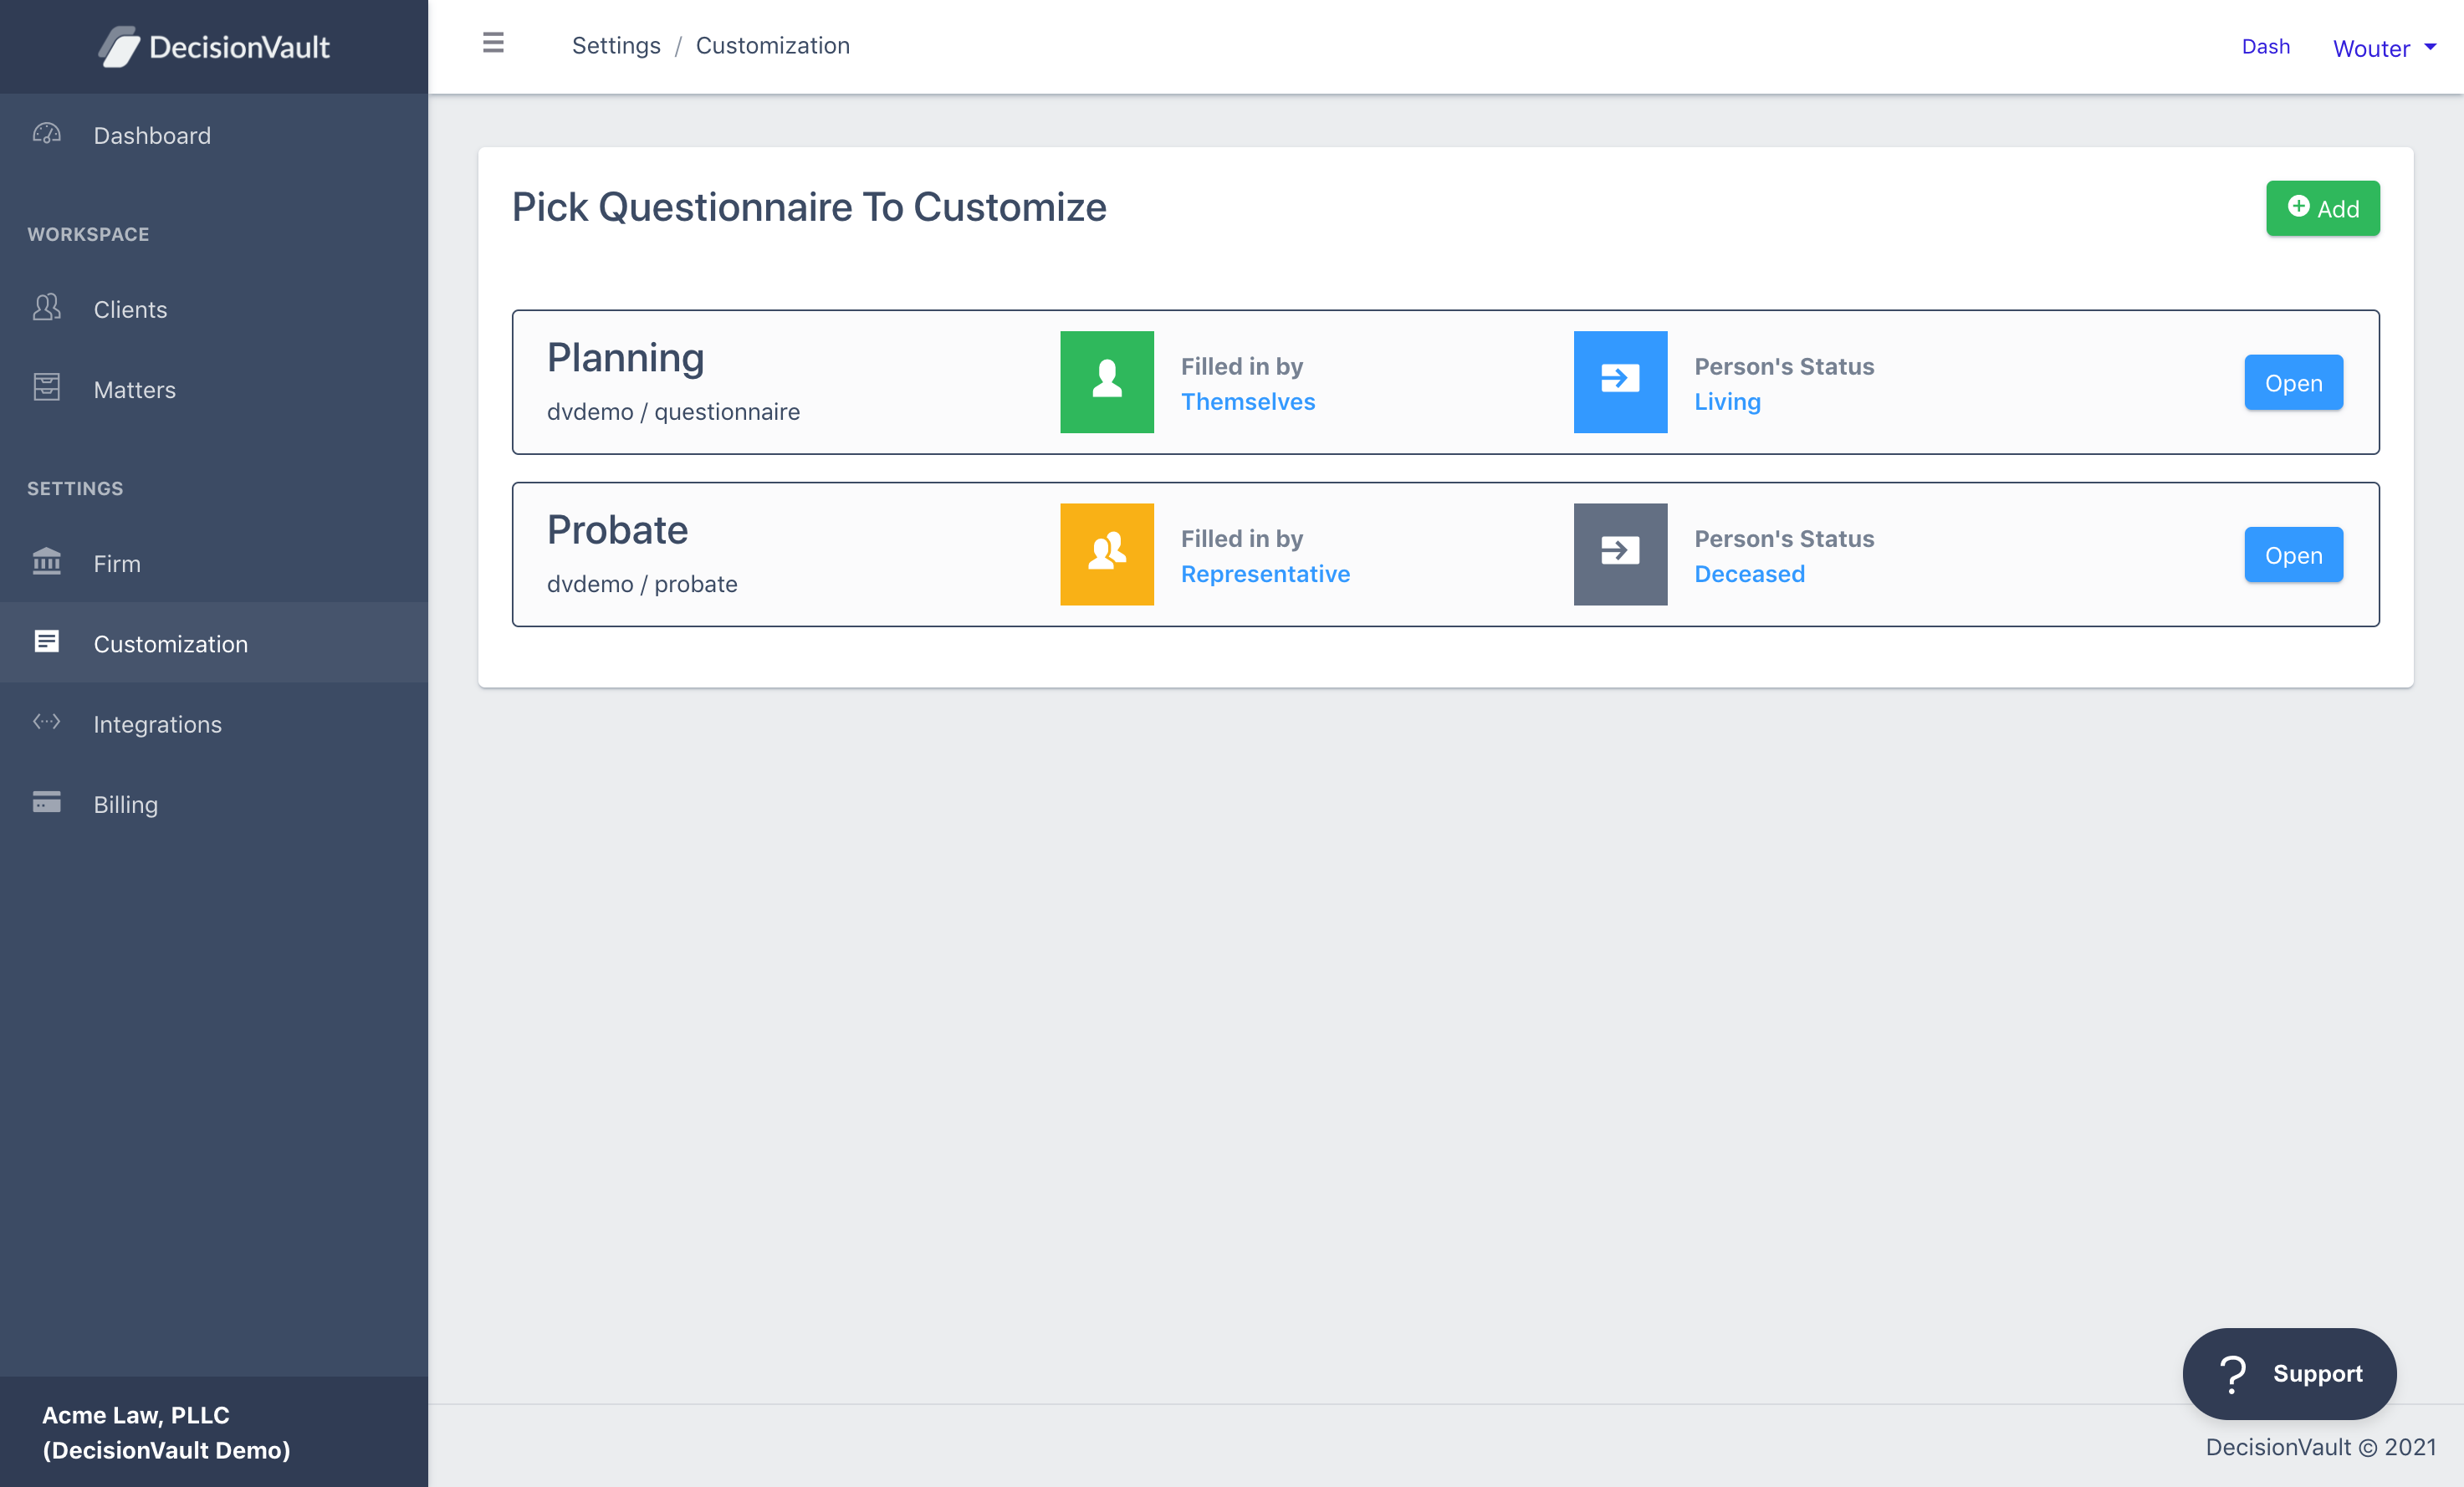Open the Support help widget
The width and height of the screenshot is (2464, 1487).
pos(2288,1372)
